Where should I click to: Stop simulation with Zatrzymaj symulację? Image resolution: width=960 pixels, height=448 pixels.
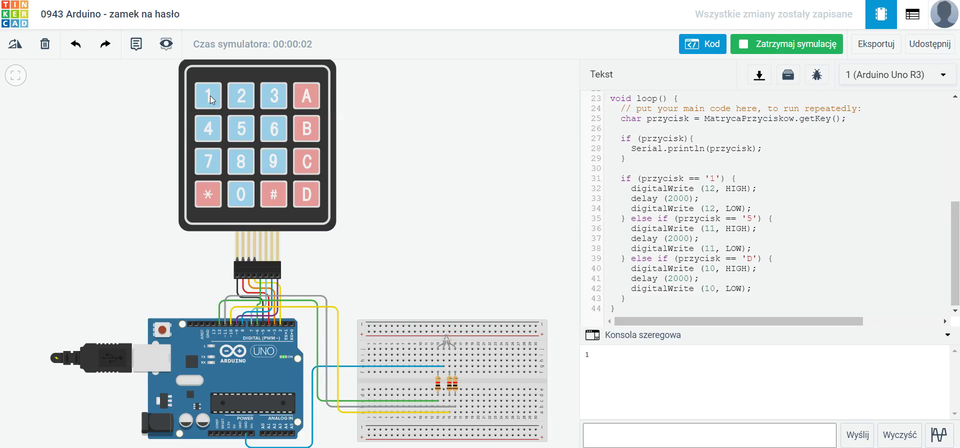coord(787,44)
